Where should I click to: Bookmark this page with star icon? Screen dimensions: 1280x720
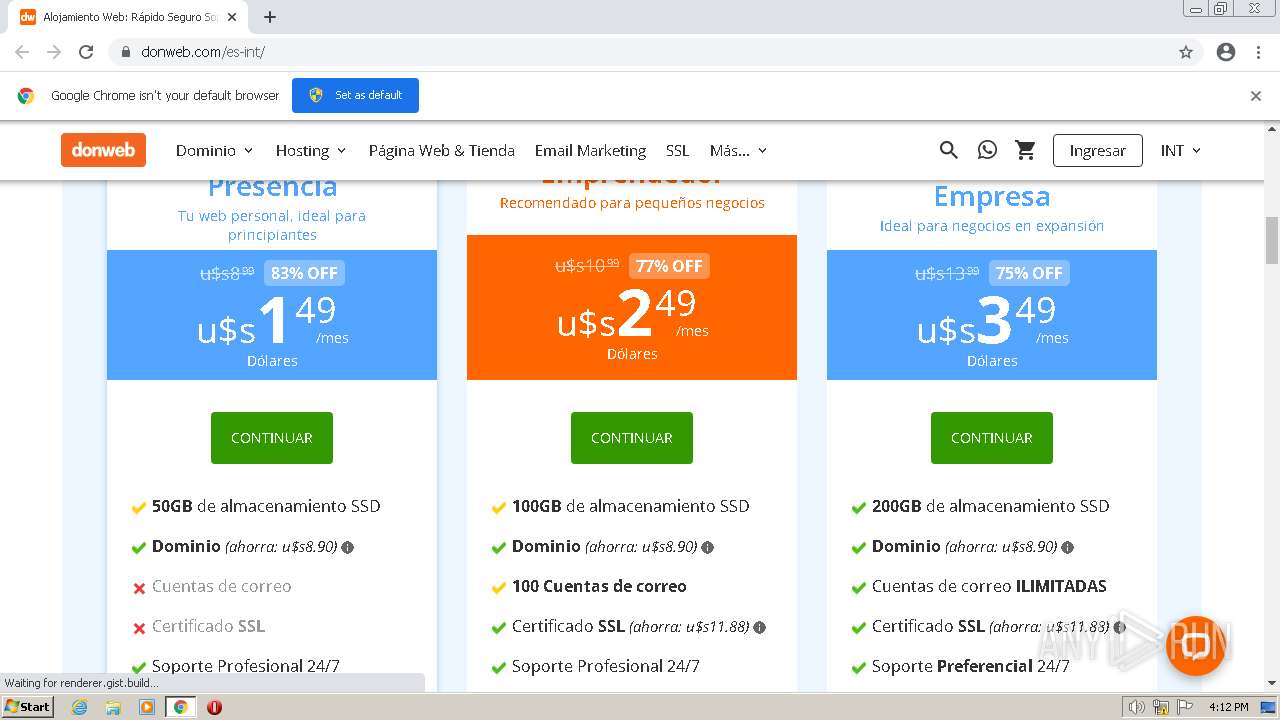(x=1186, y=52)
